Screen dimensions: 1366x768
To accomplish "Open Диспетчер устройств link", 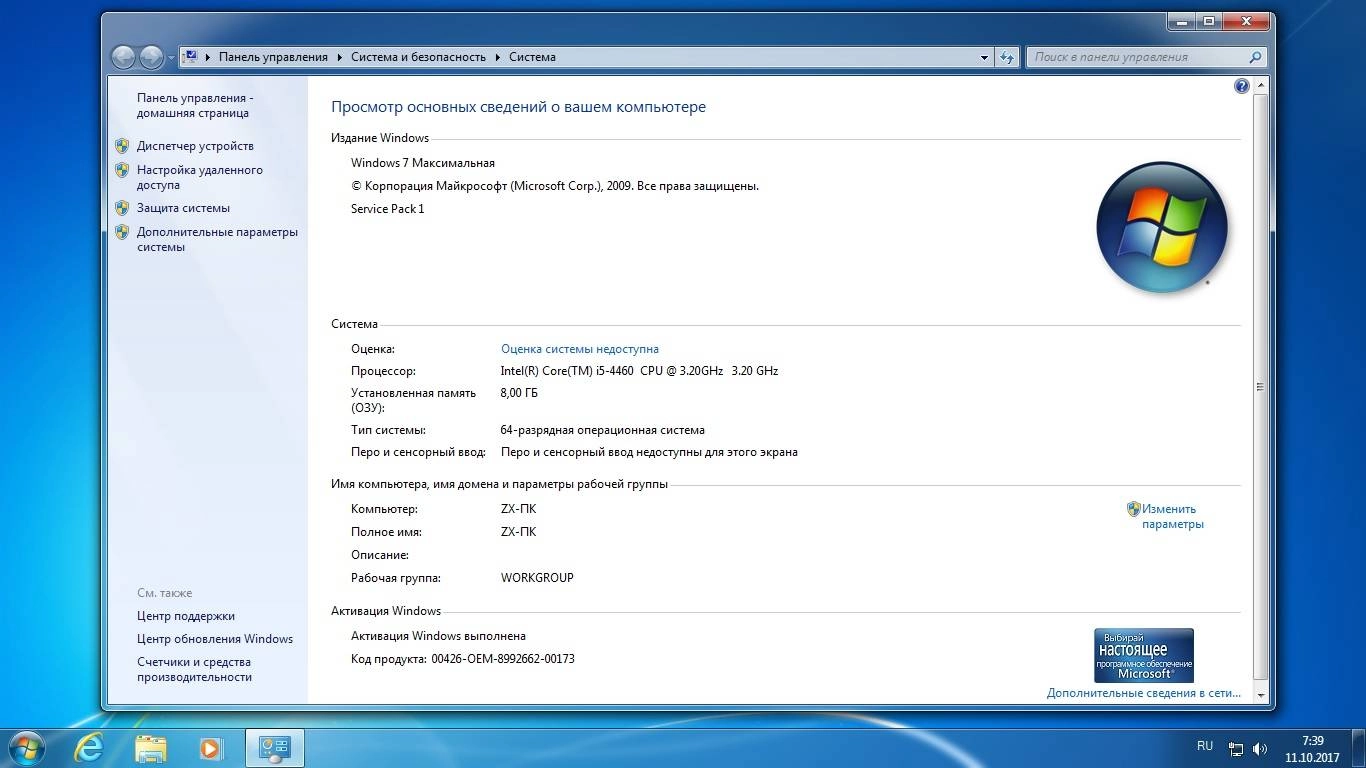I will (x=195, y=146).
